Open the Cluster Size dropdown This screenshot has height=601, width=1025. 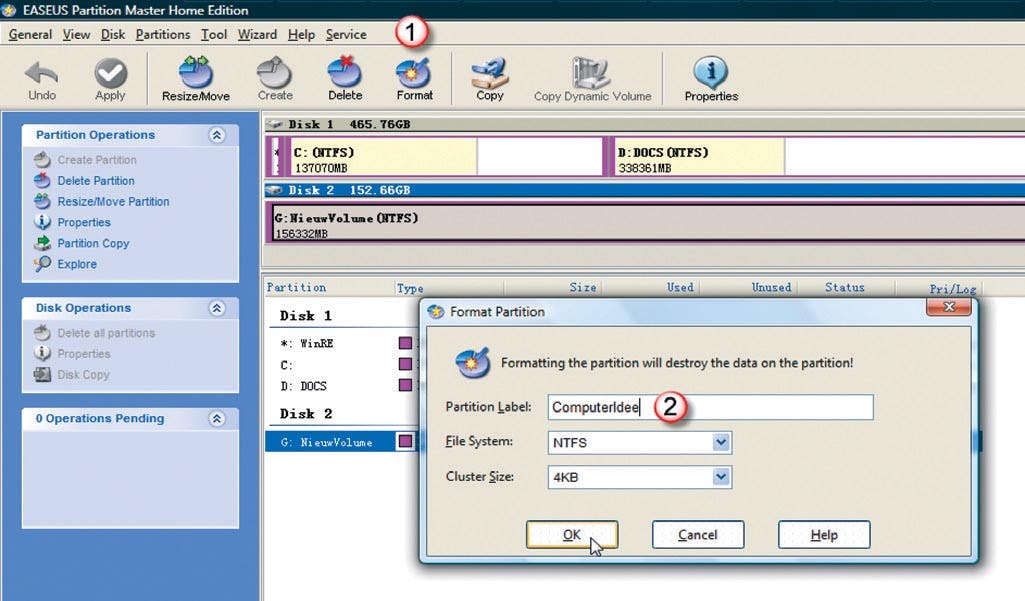click(x=720, y=477)
